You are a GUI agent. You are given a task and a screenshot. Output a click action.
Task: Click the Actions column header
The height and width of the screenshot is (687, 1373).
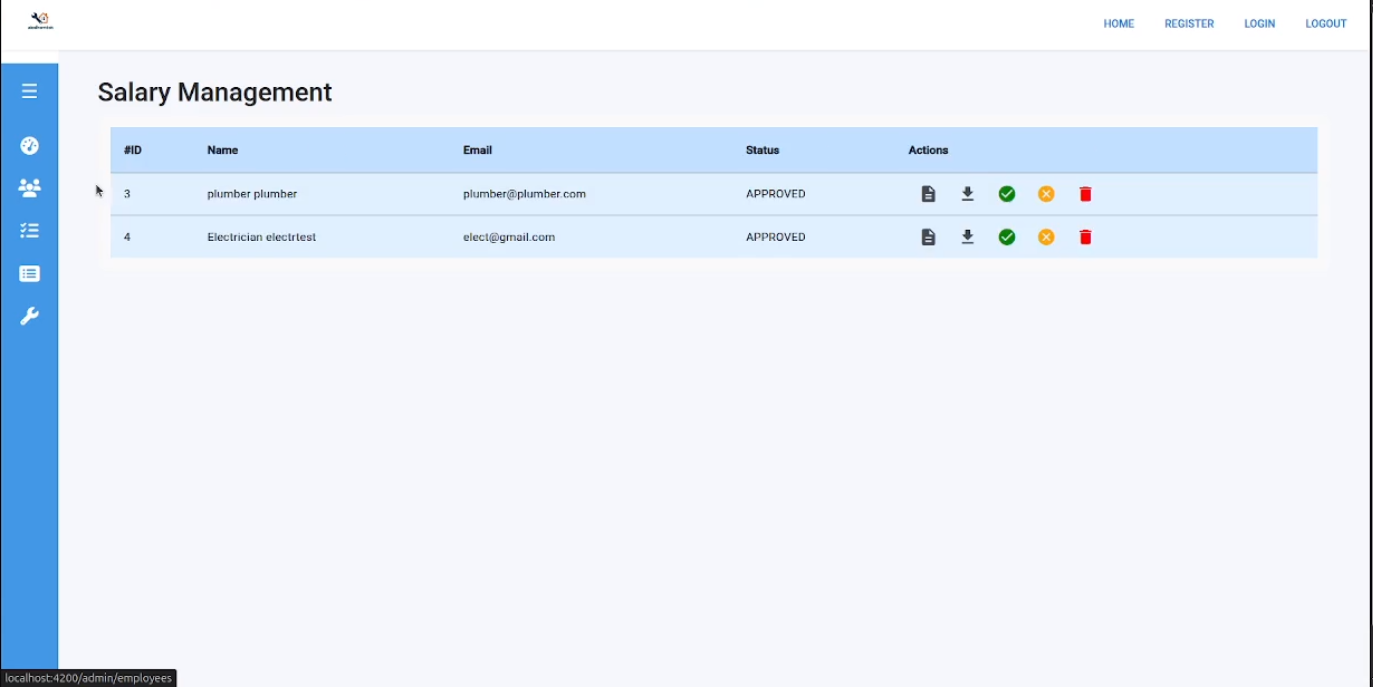(x=928, y=150)
